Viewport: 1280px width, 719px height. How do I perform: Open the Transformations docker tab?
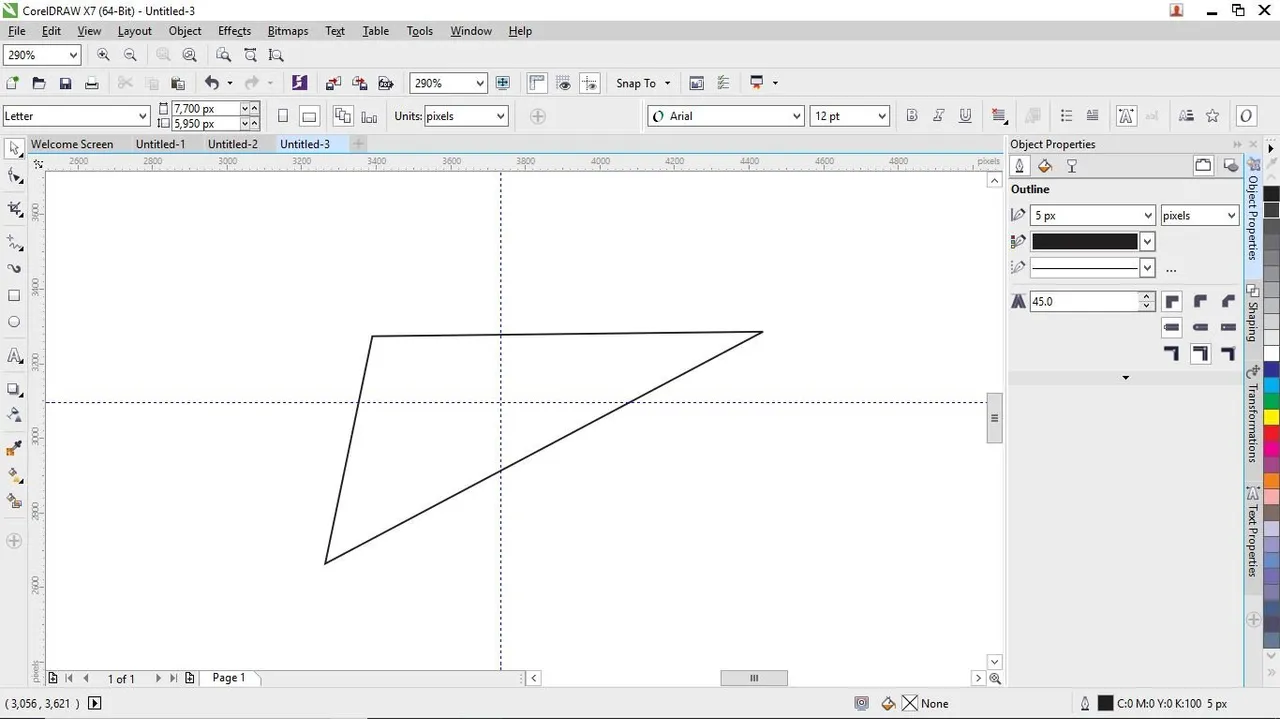(1252, 414)
